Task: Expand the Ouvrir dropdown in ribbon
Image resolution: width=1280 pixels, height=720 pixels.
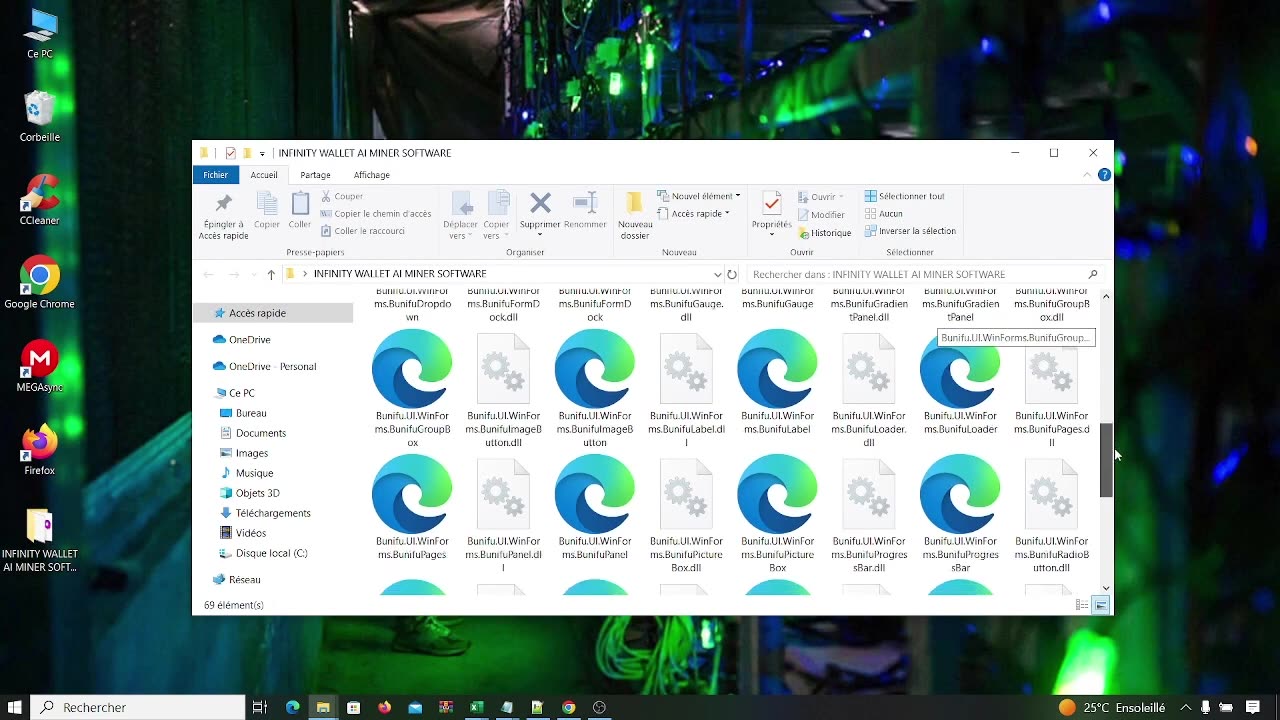Action: (x=821, y=197)
